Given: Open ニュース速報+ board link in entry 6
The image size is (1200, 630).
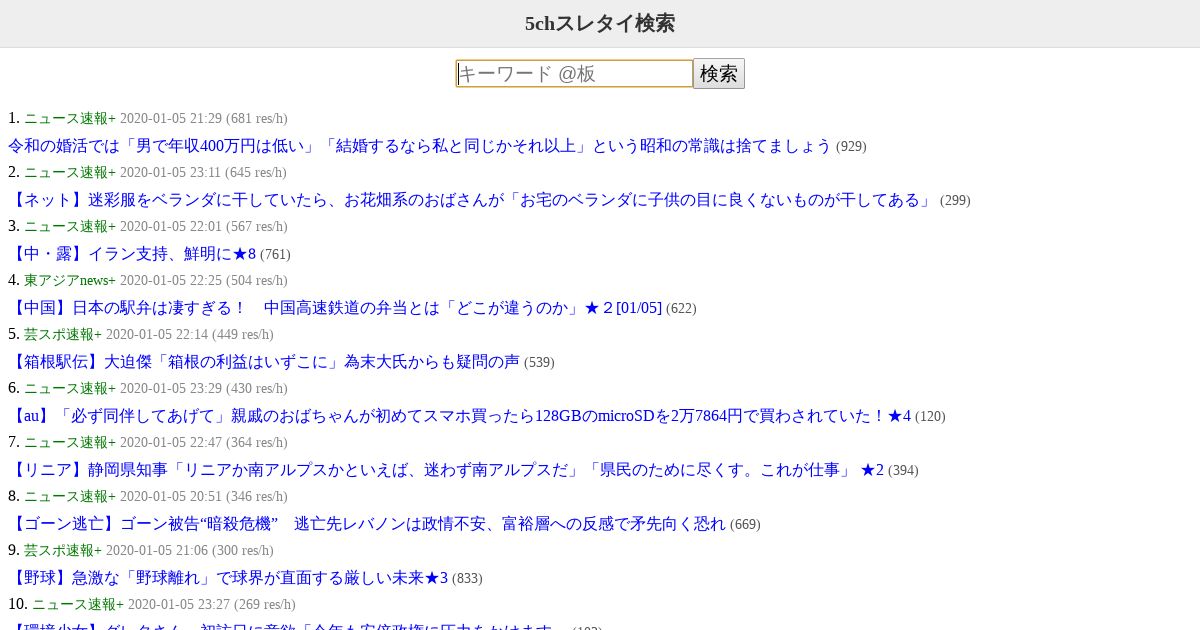Looking at the screenshot, I should [x=70, y=388].
